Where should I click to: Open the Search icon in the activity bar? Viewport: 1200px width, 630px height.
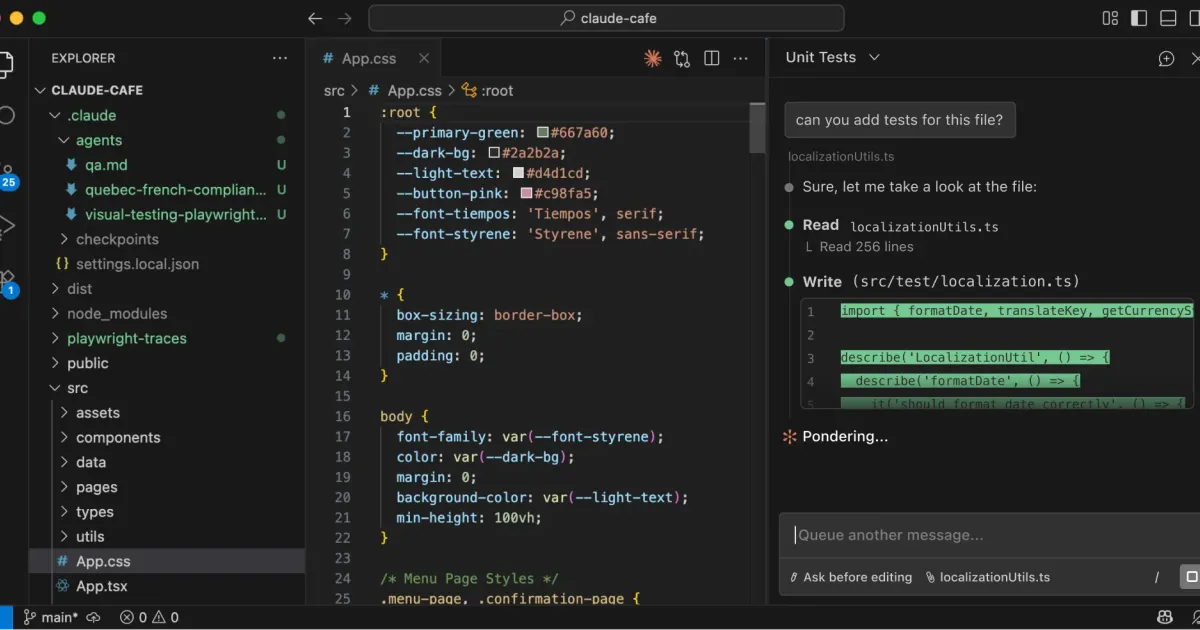click(6, 115)
